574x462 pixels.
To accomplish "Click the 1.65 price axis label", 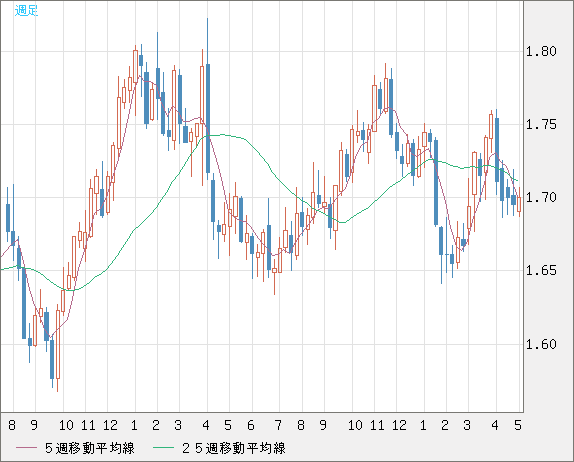I will click(541, 271).
